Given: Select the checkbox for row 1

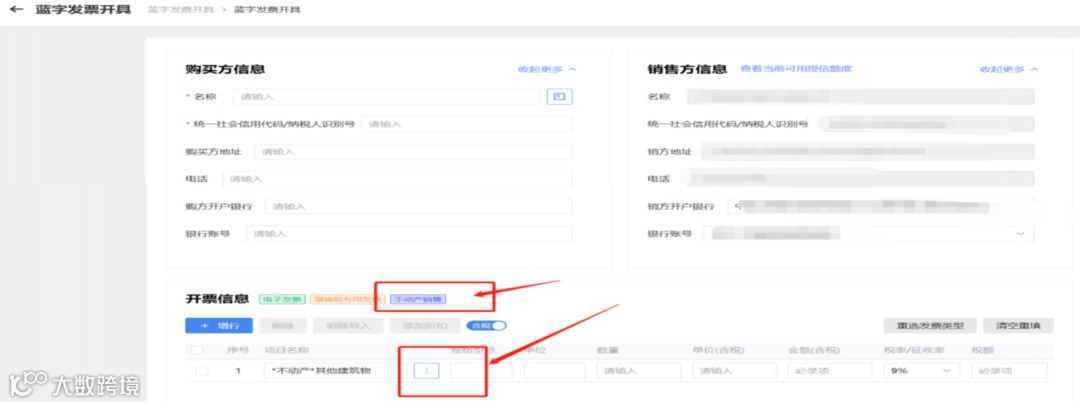Looking at the screenshot, I should [201, 371].
